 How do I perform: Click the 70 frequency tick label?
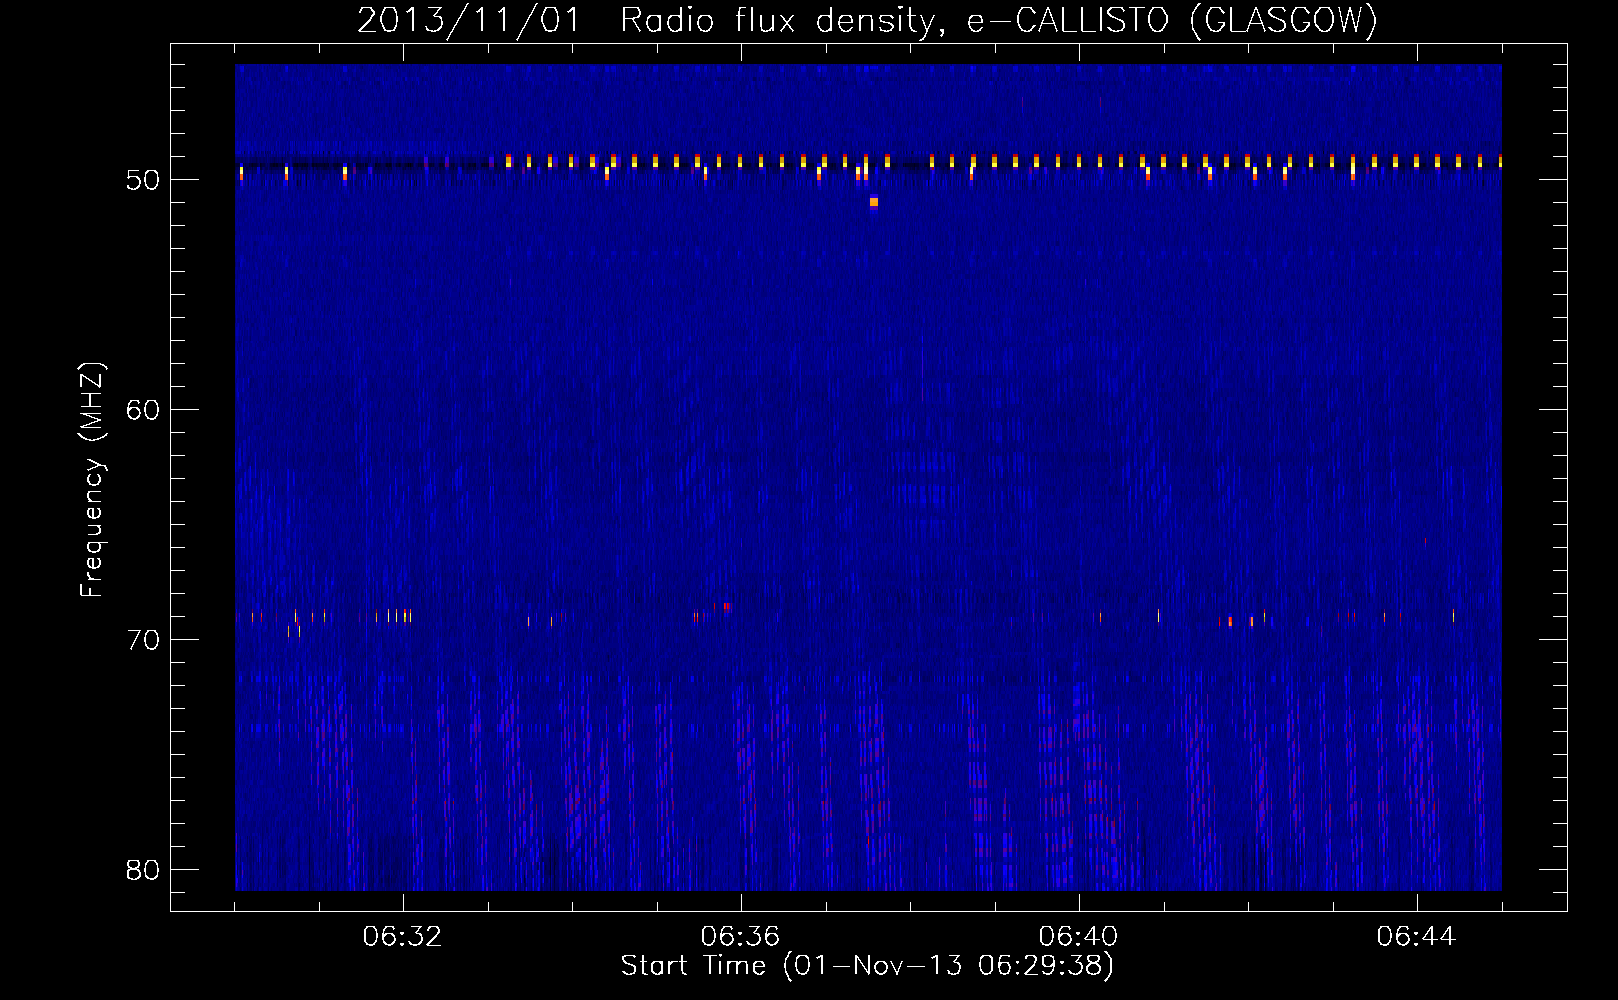143,640
